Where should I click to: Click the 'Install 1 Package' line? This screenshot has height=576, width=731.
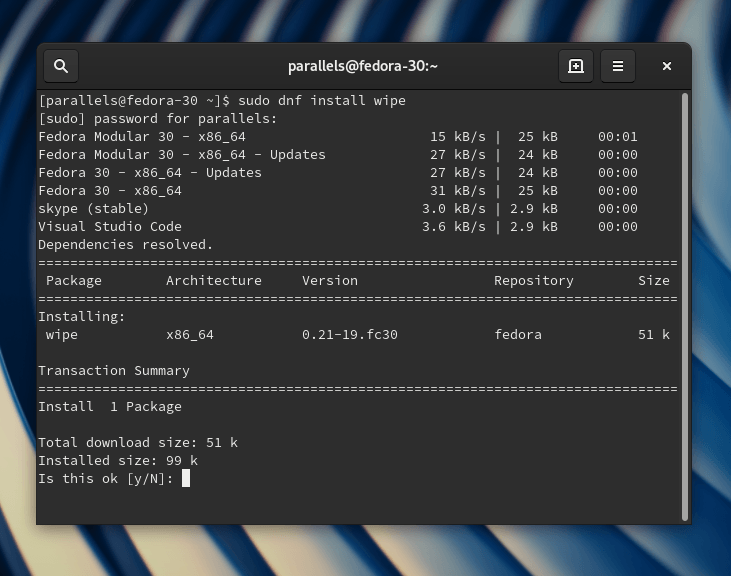pos(110,407)
